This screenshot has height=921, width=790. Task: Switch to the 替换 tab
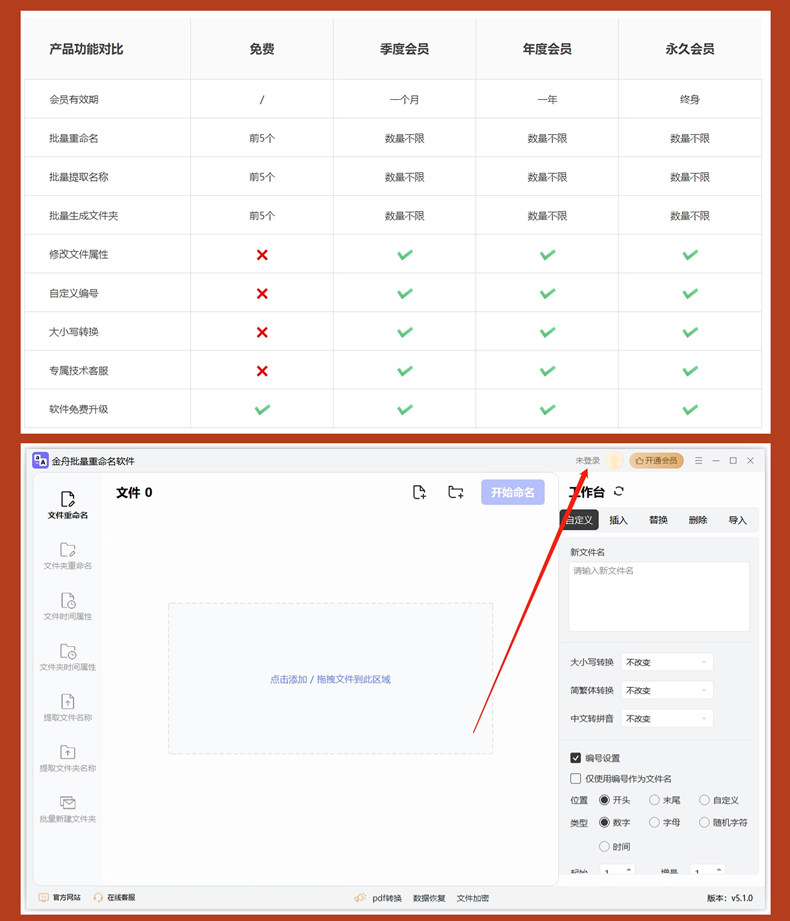coord(658,520)
